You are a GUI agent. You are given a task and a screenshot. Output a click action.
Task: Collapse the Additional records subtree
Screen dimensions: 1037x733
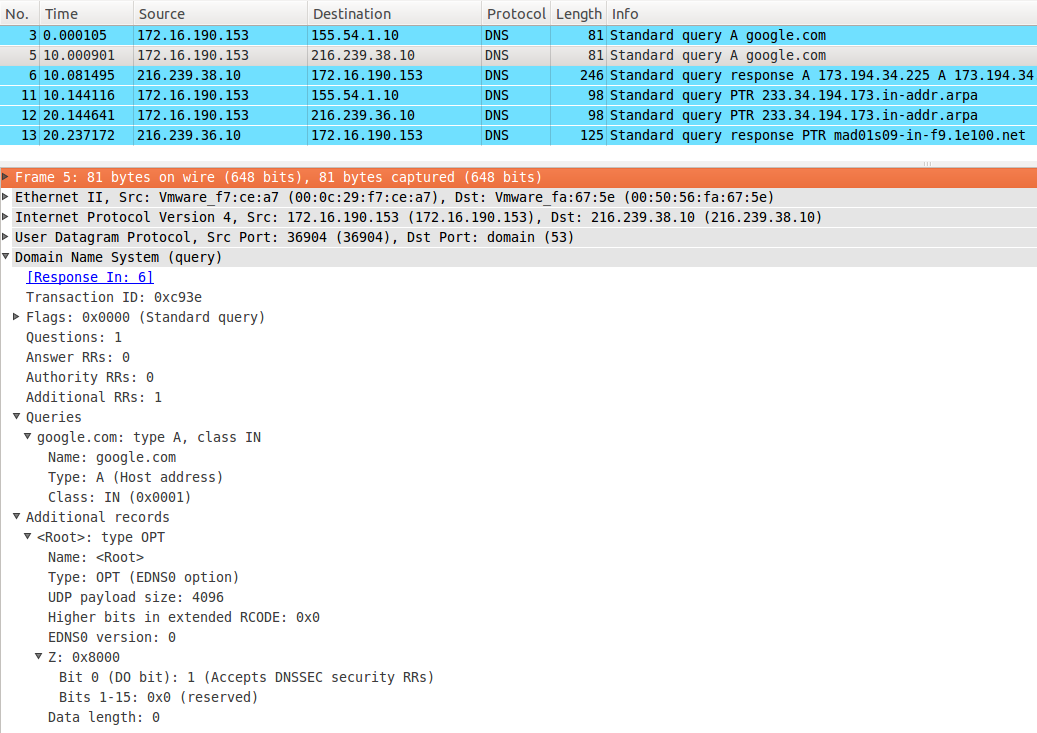click(17, 516)
